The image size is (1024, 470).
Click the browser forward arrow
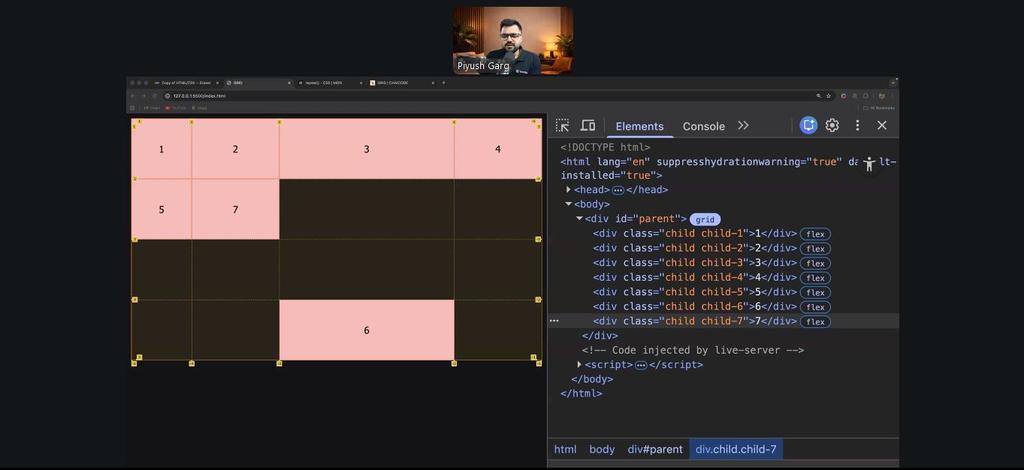point(144,96)
